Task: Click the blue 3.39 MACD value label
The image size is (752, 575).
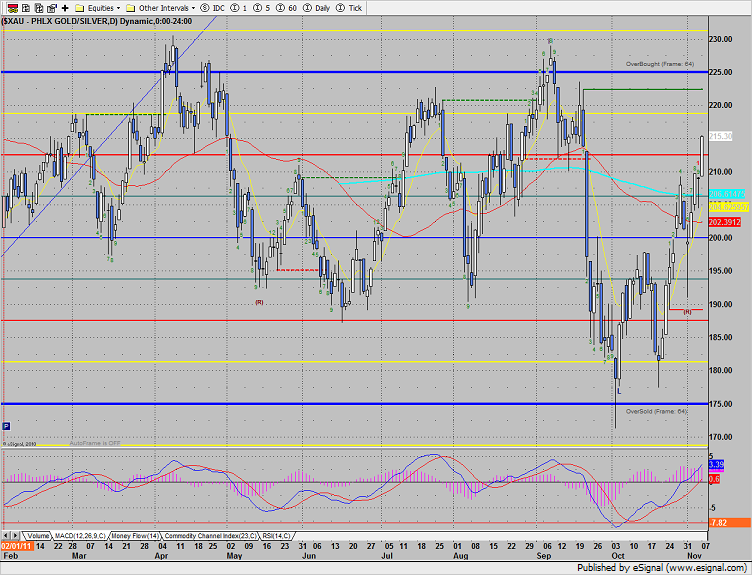Action: coord(716,464)
